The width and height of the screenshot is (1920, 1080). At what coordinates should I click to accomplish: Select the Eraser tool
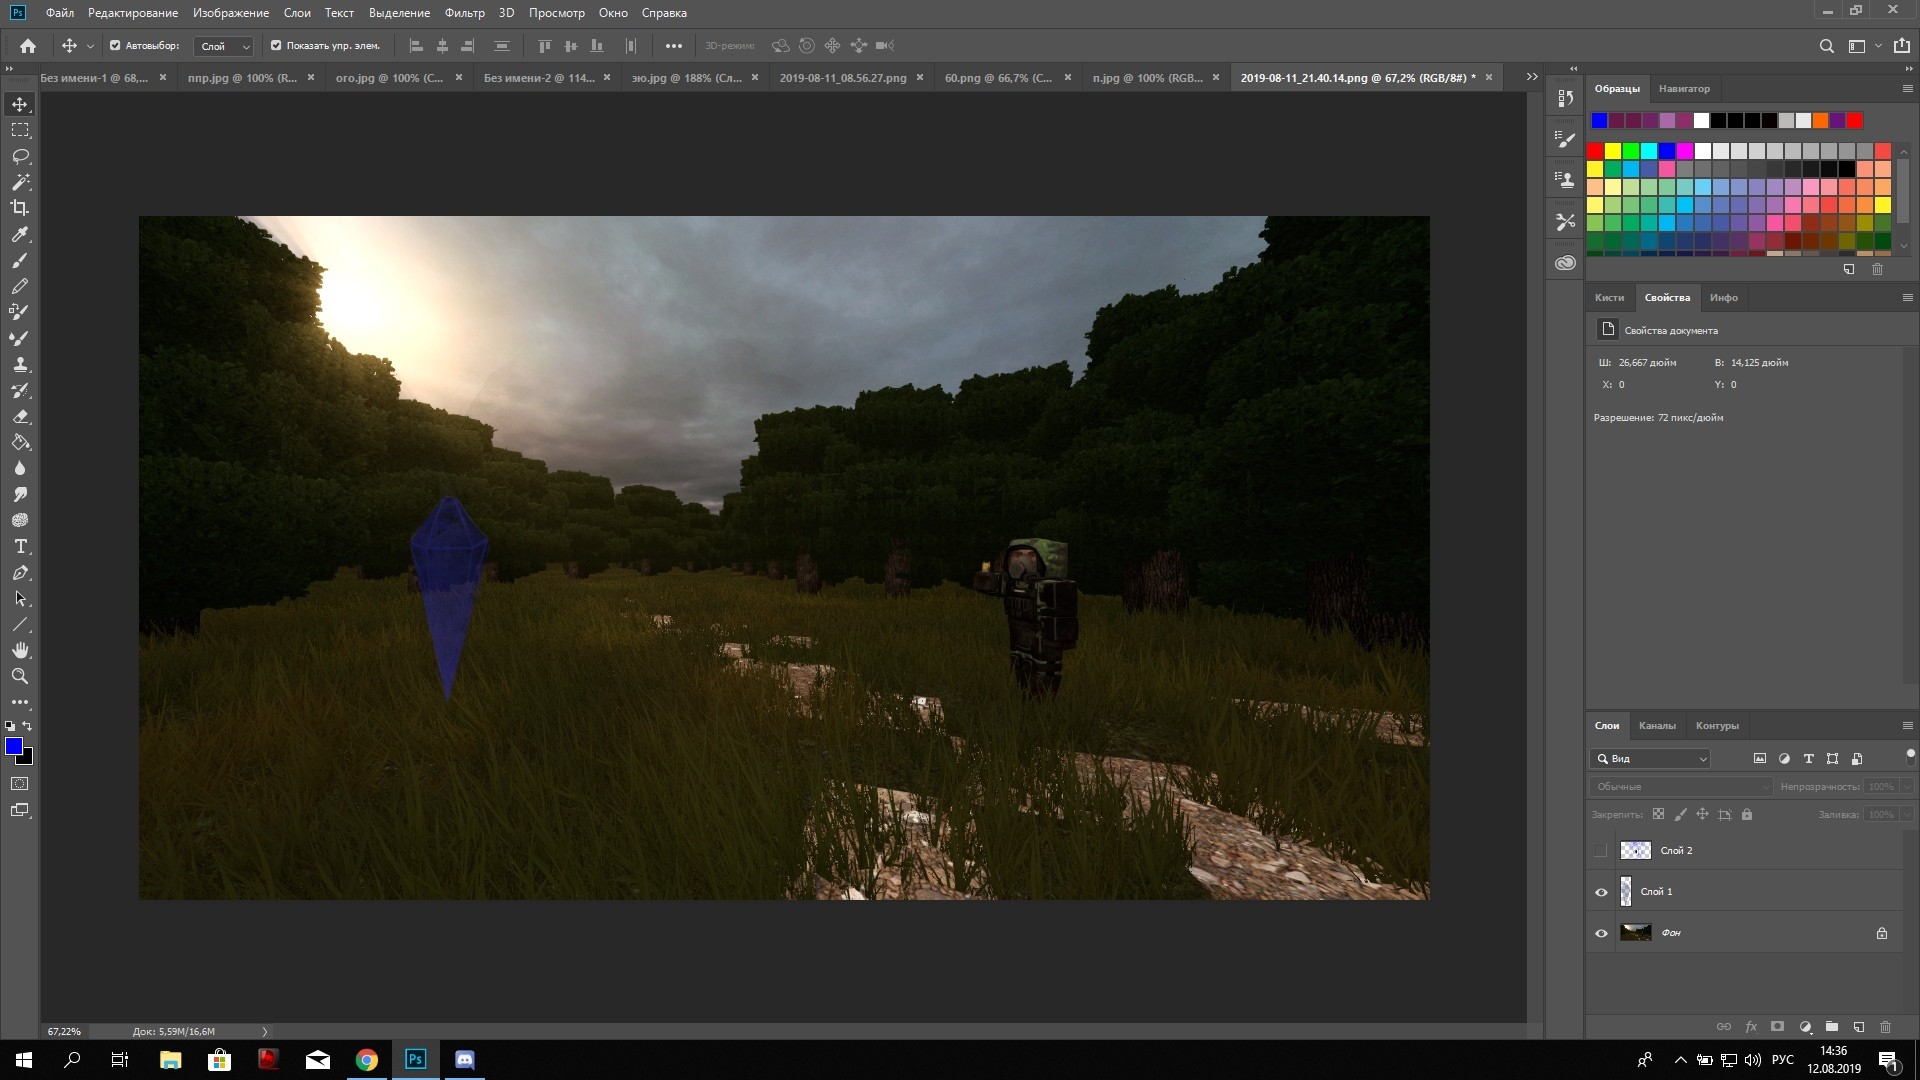click(x=20, y=417)
